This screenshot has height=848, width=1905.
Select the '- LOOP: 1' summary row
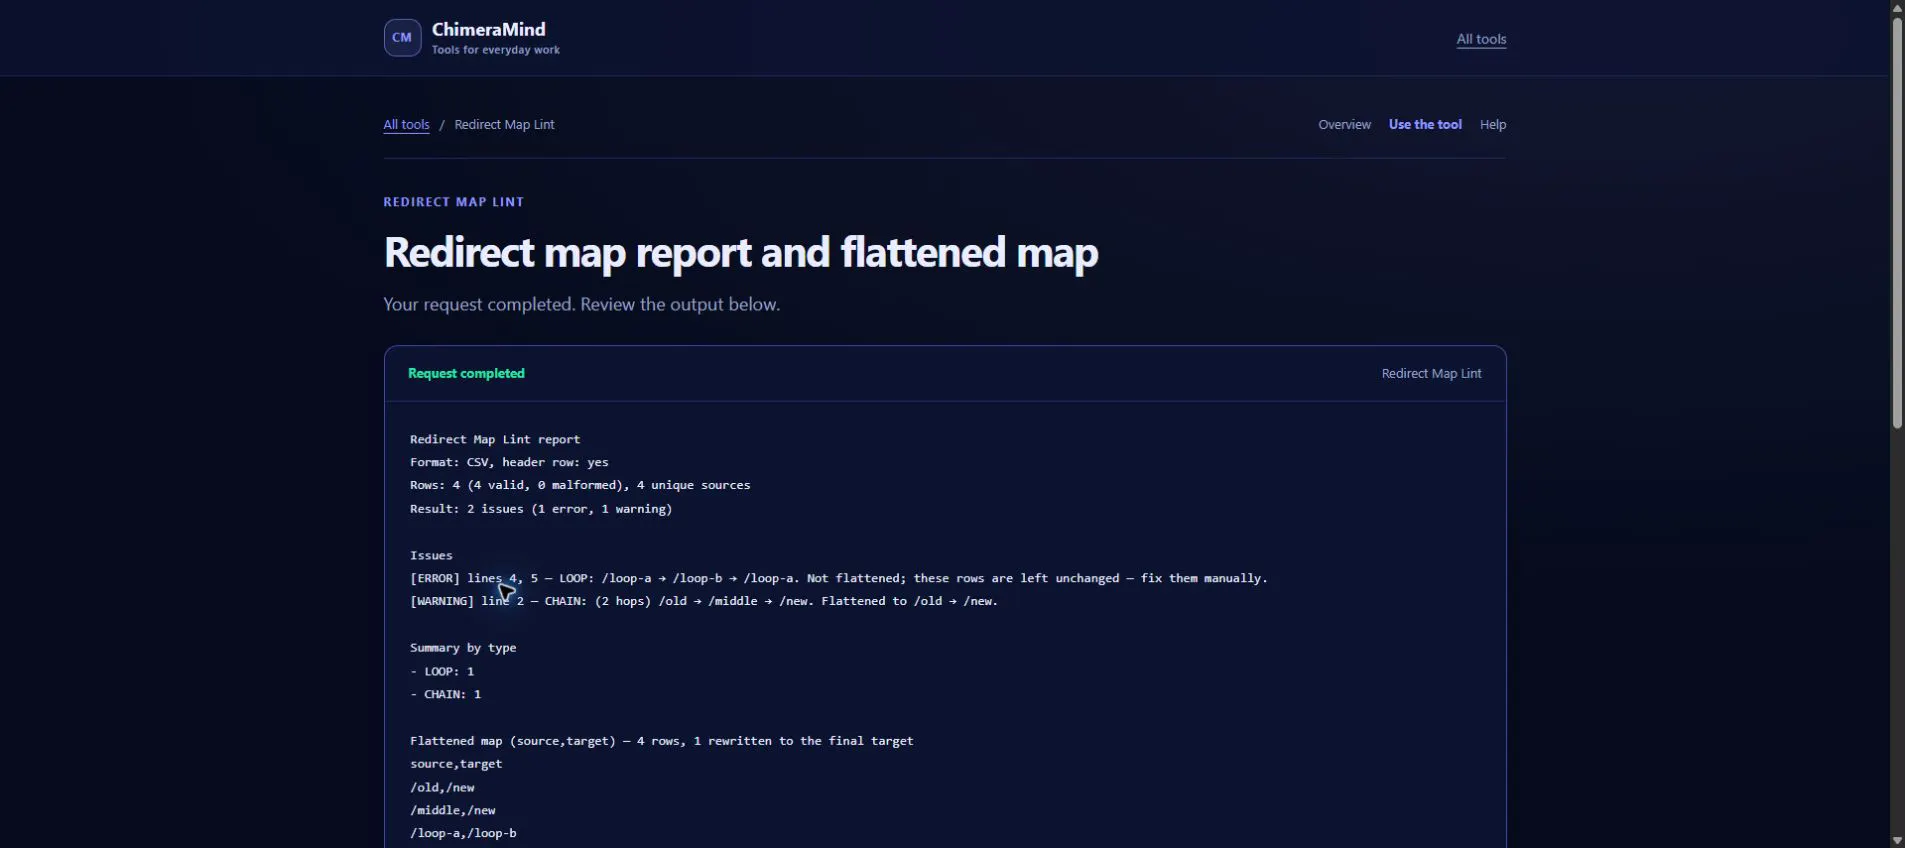click(442, 671)
